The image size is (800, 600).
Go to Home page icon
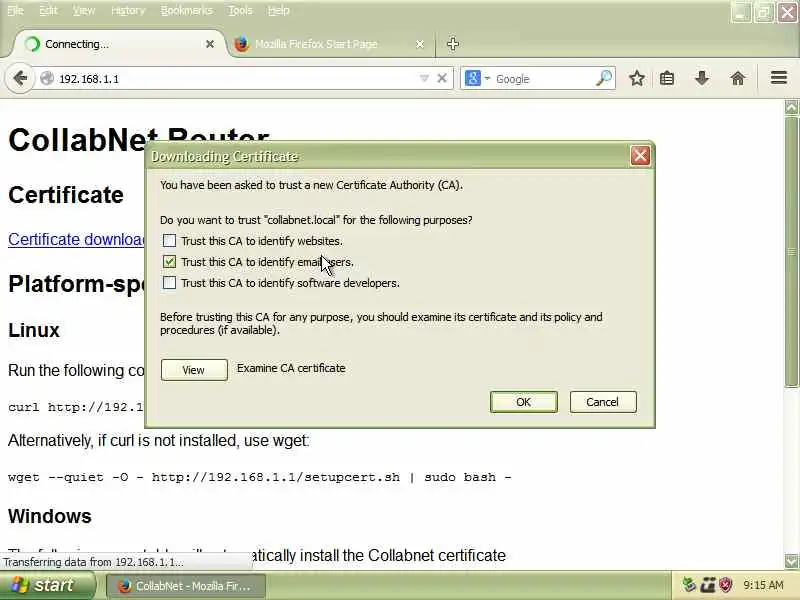(x=737, y=79)
